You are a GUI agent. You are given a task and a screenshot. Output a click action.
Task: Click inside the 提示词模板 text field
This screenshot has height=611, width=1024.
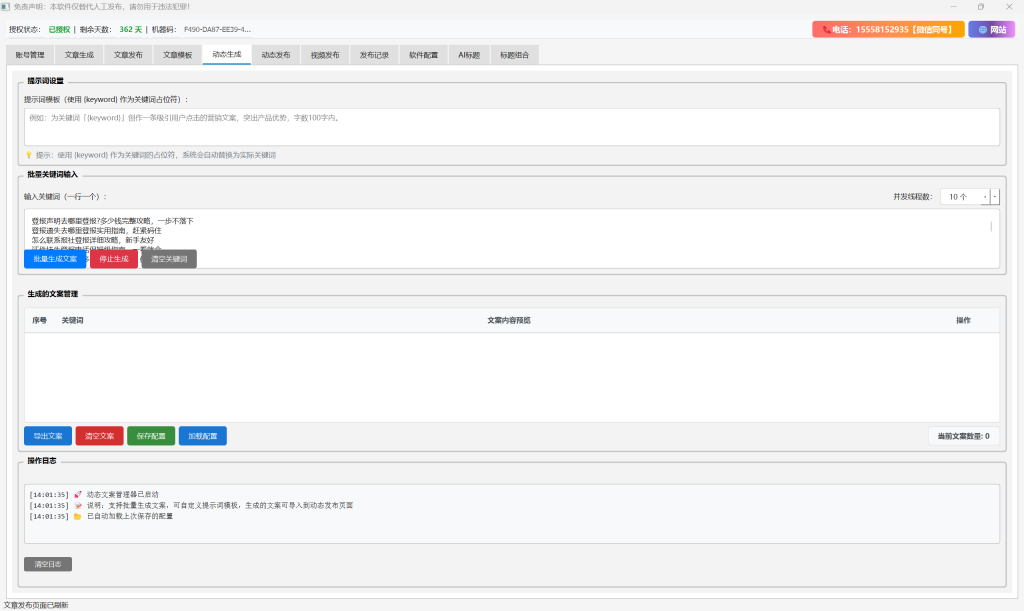click(511, 127)
